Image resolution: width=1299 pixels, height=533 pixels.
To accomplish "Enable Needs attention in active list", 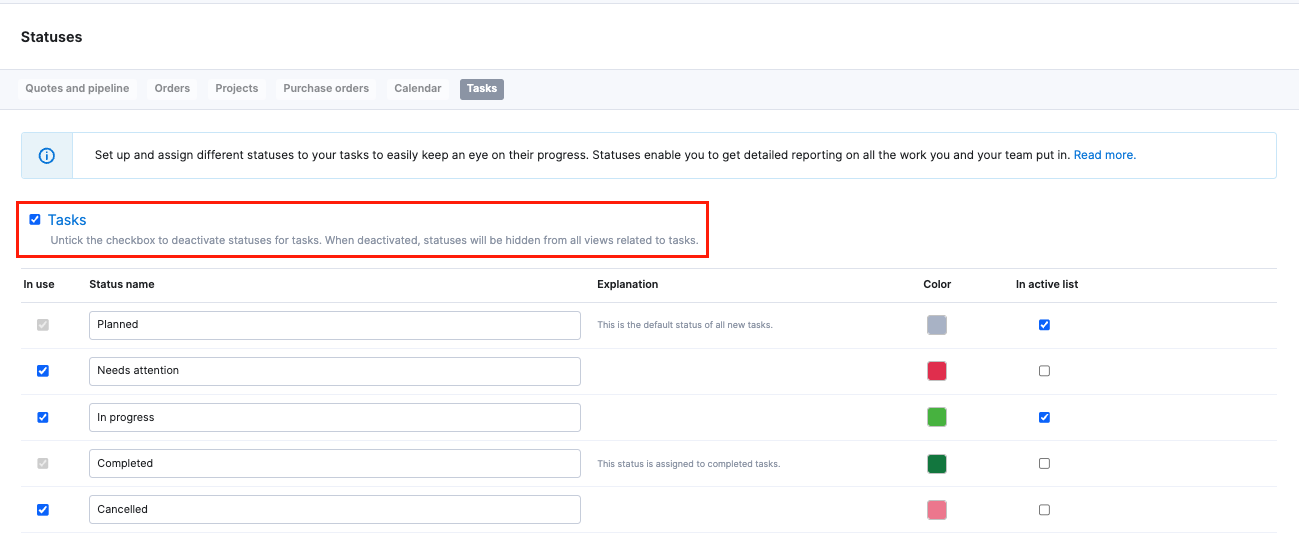I will click(1044, 371).
